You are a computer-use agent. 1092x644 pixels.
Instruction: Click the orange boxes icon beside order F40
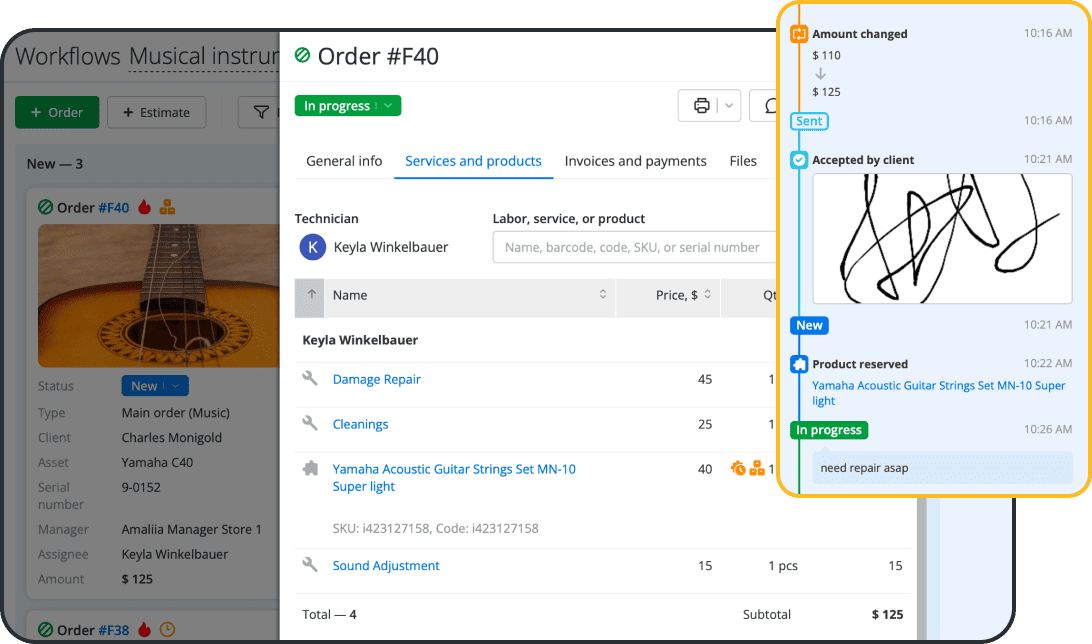click(x=167, y=208)
